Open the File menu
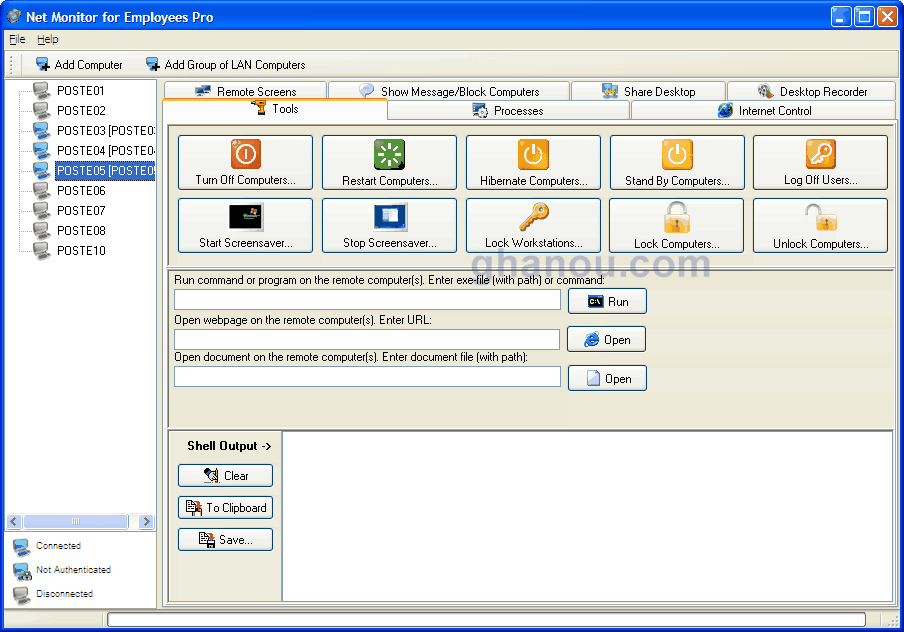This screenshot has height=632, width=904. [x=17, y=39]
